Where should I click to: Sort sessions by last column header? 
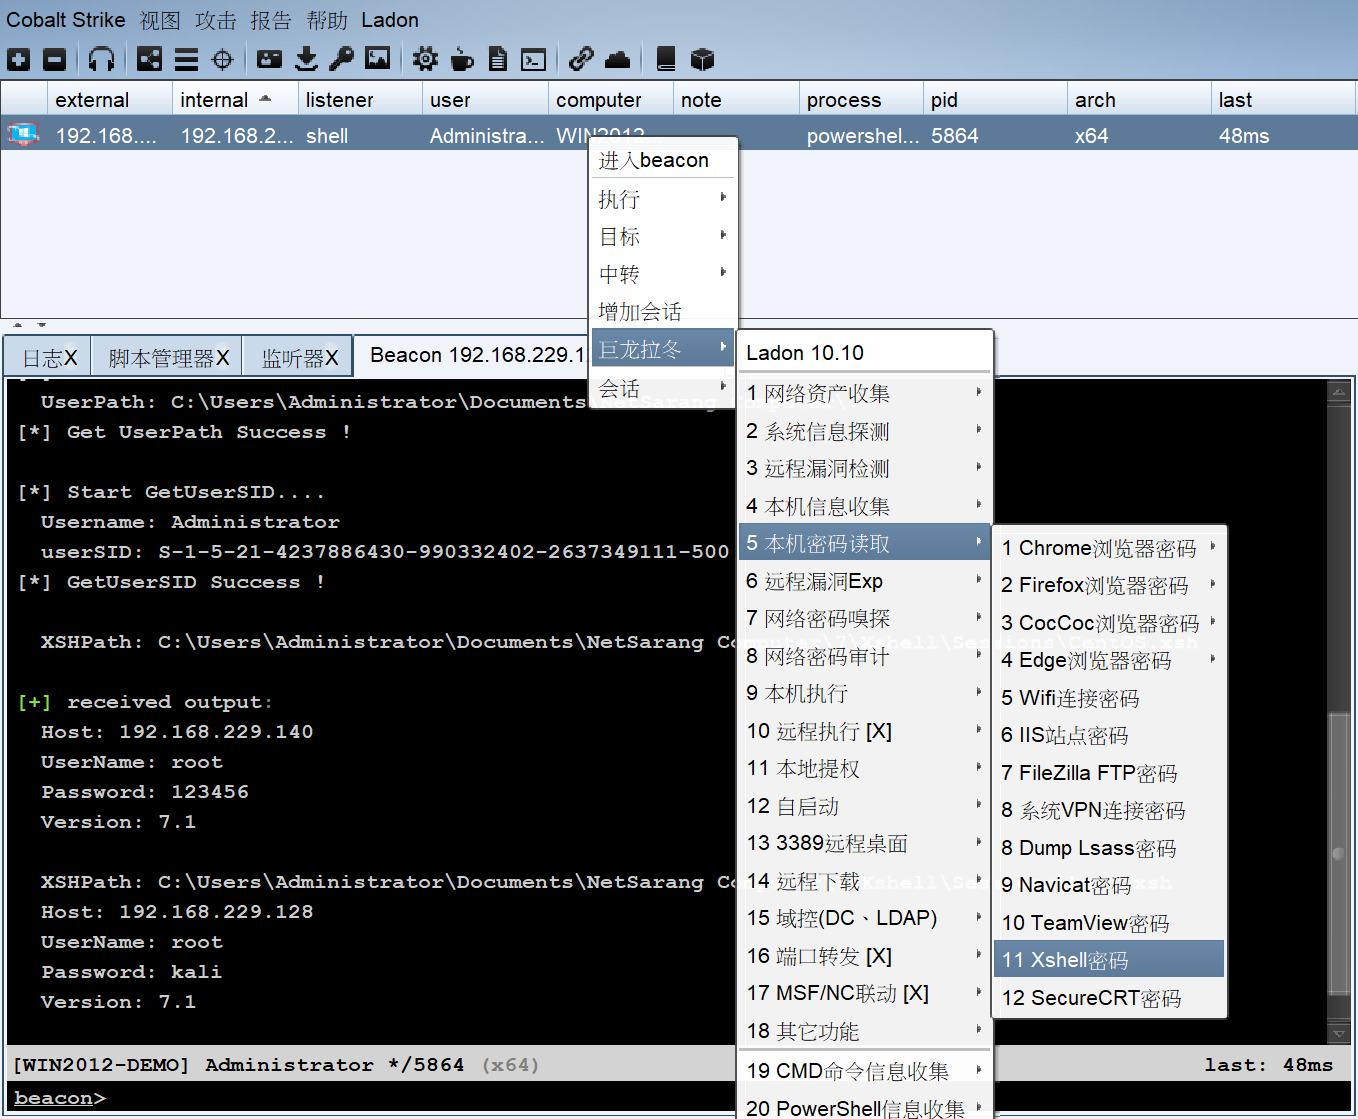pos(1283,100)
